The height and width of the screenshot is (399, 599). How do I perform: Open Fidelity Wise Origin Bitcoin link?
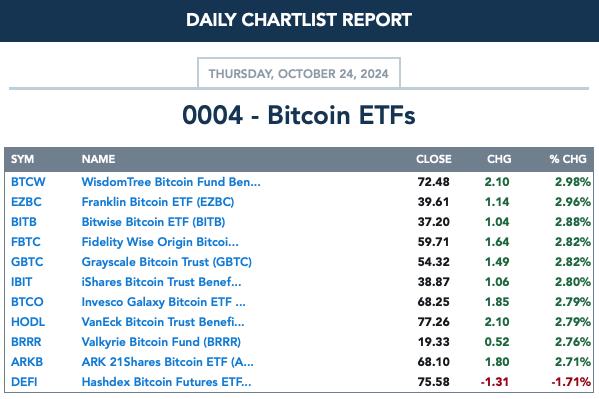coord(160,242)
